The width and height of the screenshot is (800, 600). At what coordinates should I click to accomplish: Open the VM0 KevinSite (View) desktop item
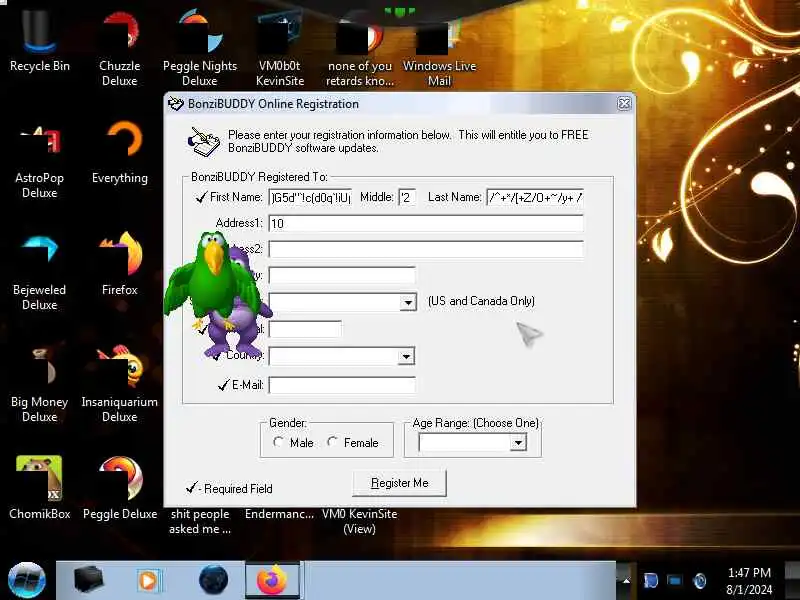[359, 521]
